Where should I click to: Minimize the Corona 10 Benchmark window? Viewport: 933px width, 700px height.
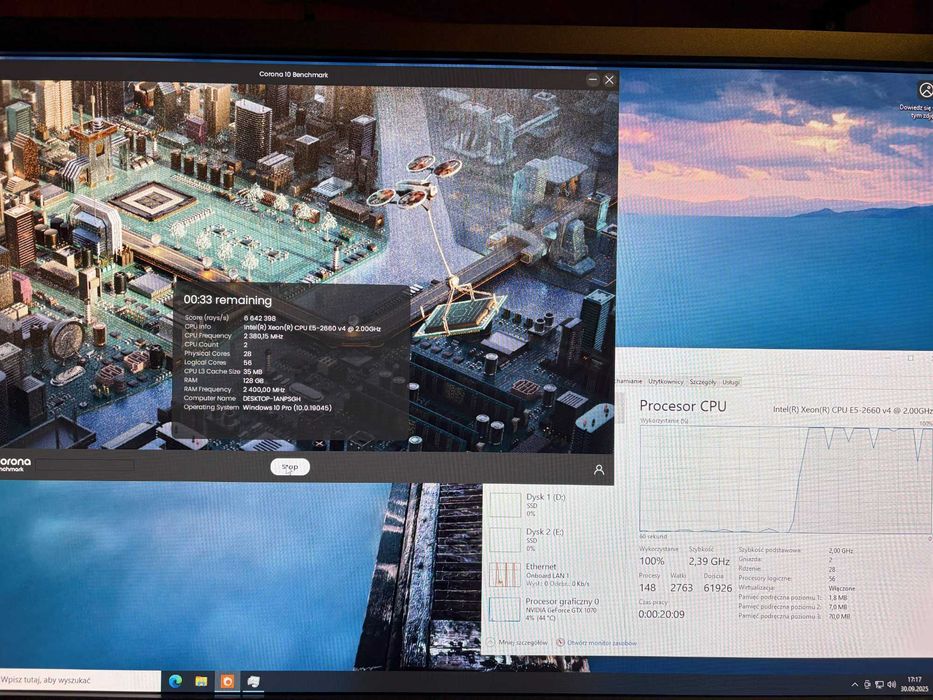tap(592, 79)
